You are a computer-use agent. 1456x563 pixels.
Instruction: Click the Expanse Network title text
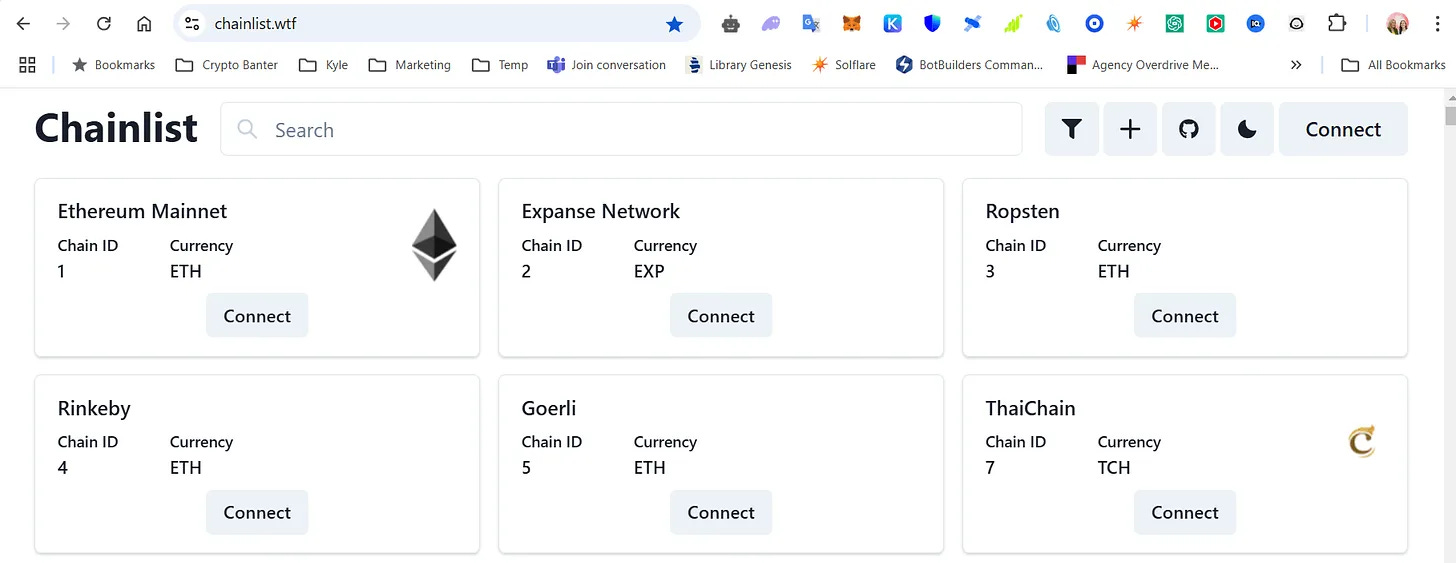(600, 211)
